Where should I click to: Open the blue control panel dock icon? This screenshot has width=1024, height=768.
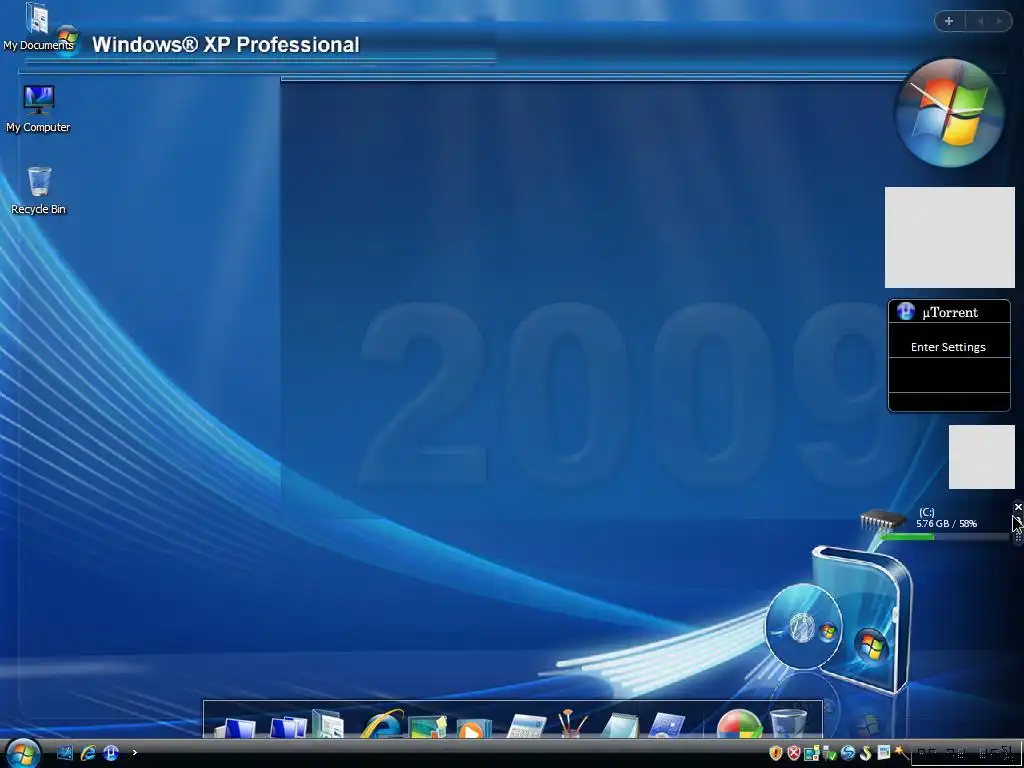(667, 726)
